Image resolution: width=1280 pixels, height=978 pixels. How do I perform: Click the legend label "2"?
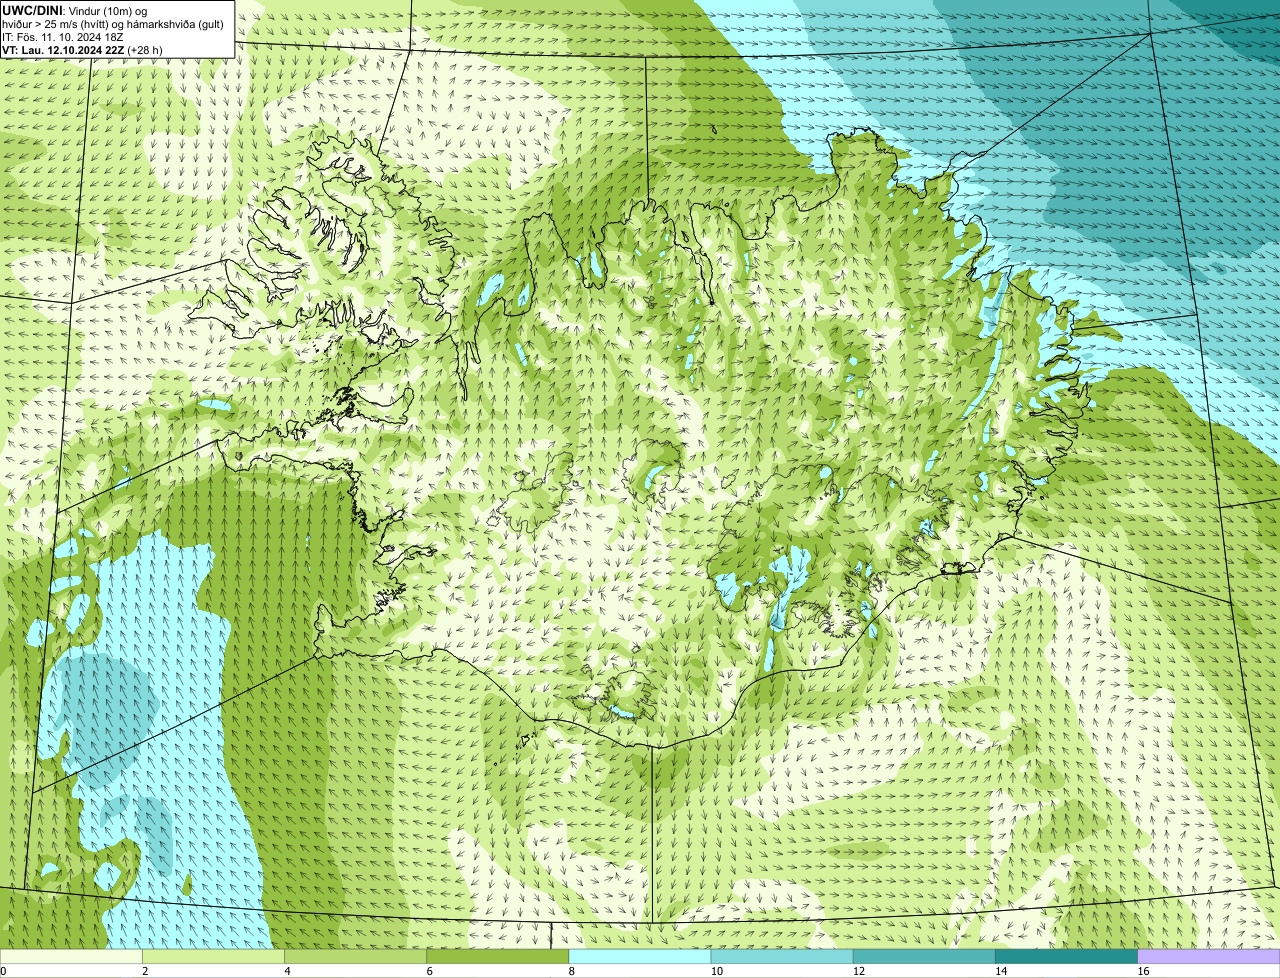(x=145, y=971)
